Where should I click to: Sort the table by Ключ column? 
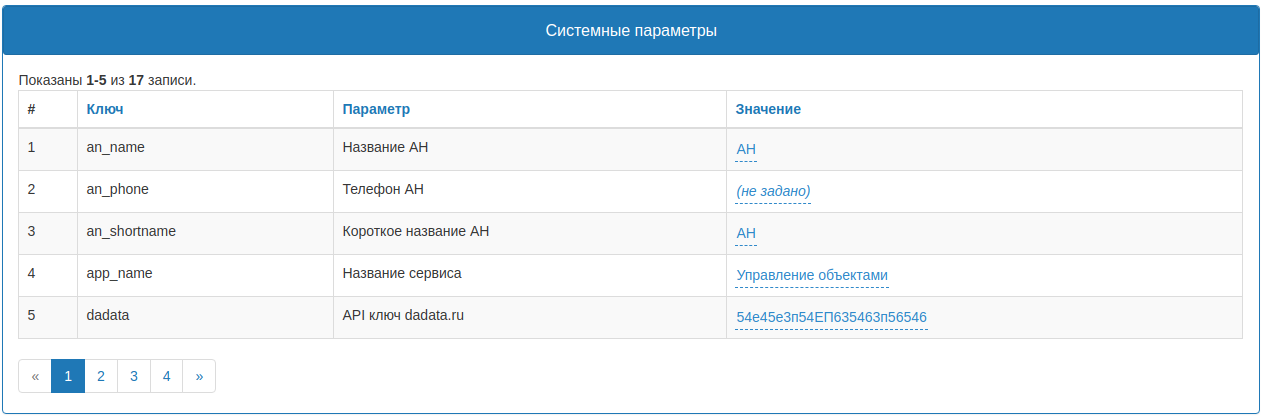coord(105,109)
